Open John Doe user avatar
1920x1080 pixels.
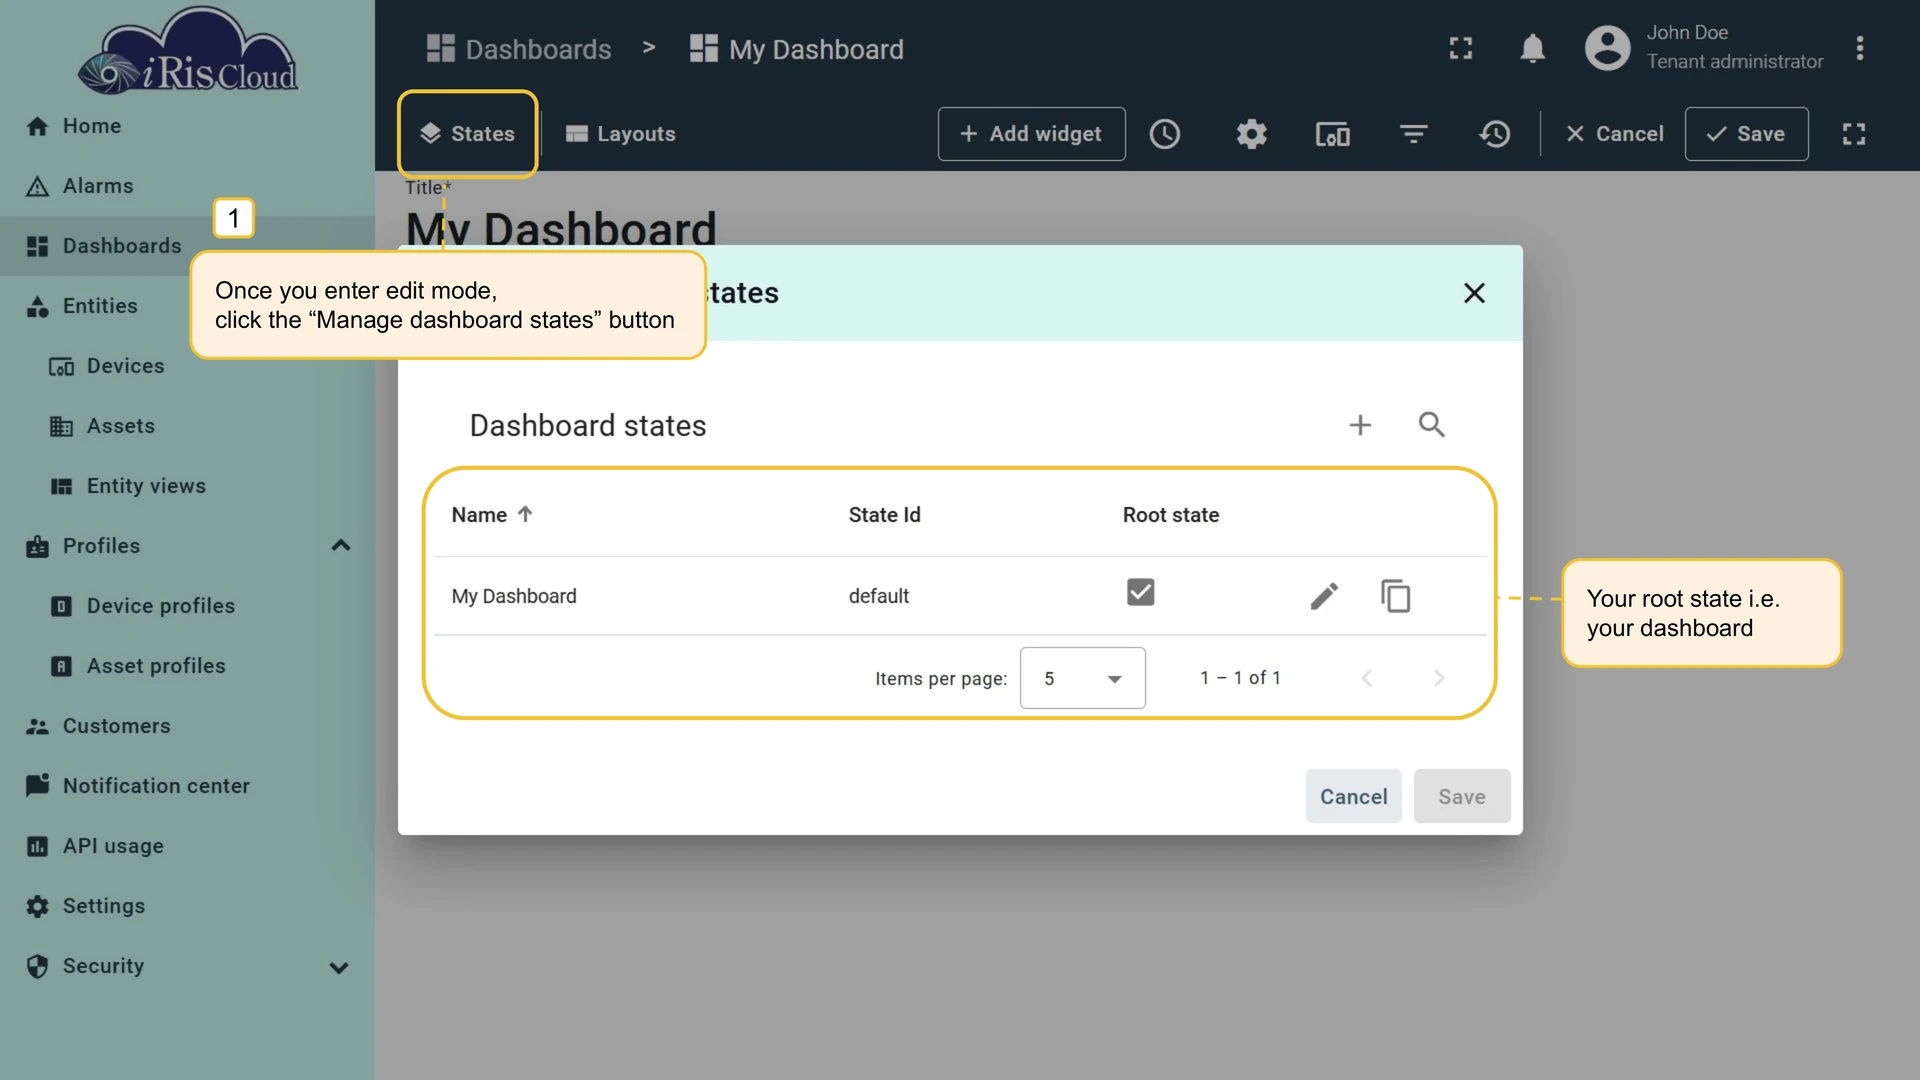[1607, 48]
